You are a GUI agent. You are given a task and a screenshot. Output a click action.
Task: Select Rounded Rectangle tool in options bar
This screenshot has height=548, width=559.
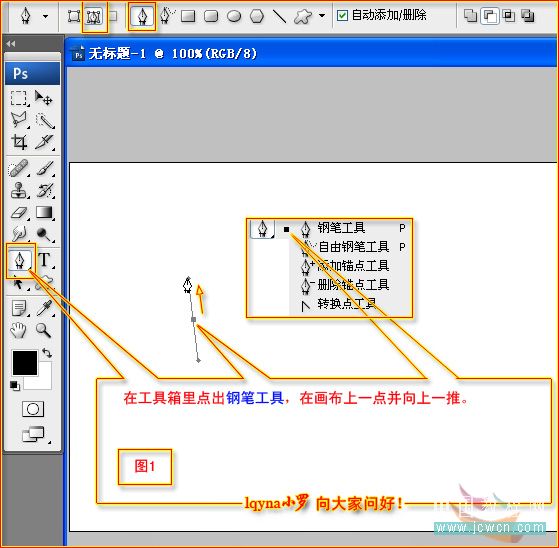211,16
